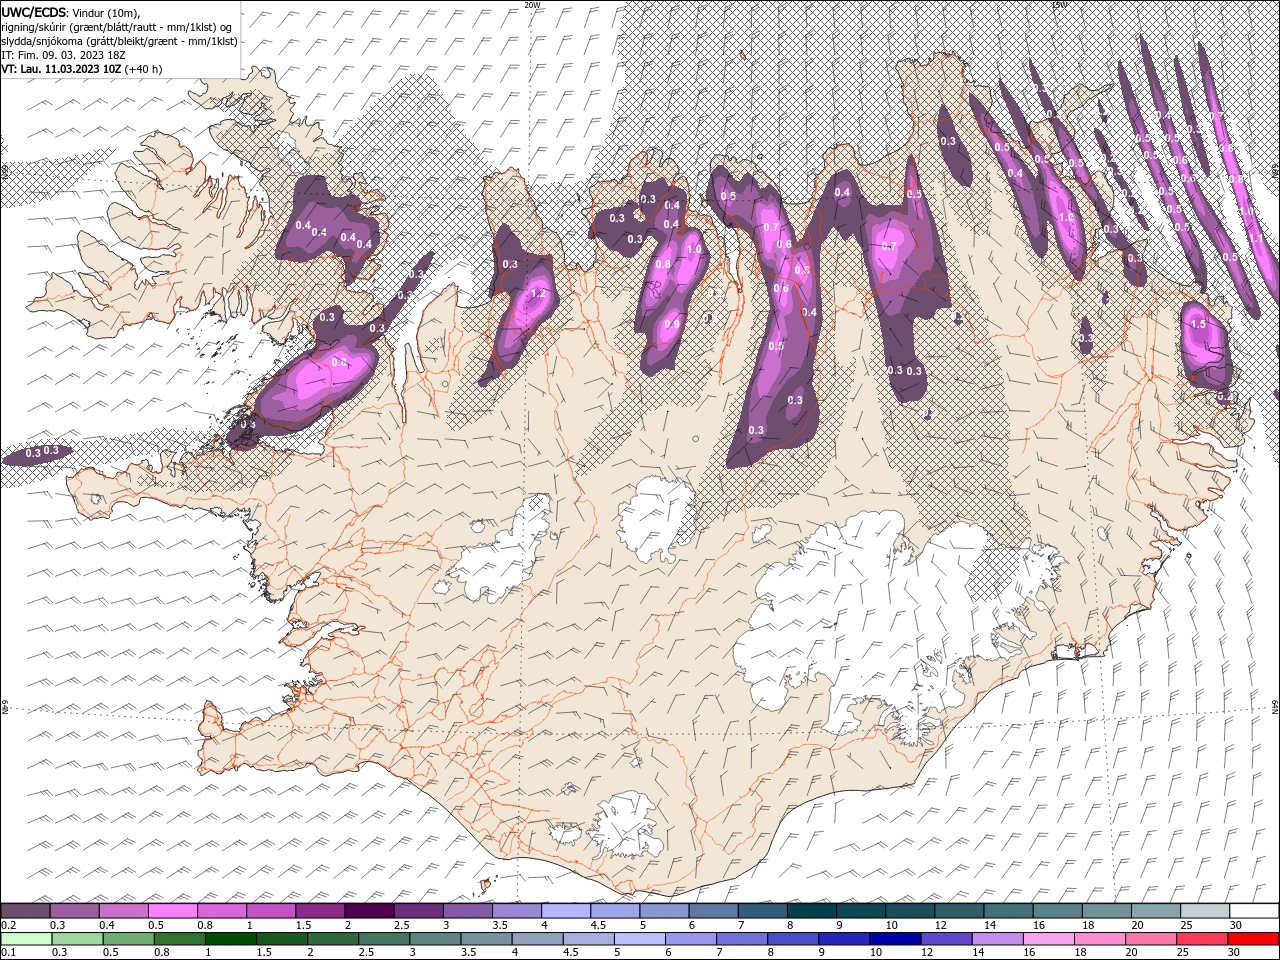Click the 20W longitude label
This screenshot has height=960, width=1280.
click(x=532, y=5)
